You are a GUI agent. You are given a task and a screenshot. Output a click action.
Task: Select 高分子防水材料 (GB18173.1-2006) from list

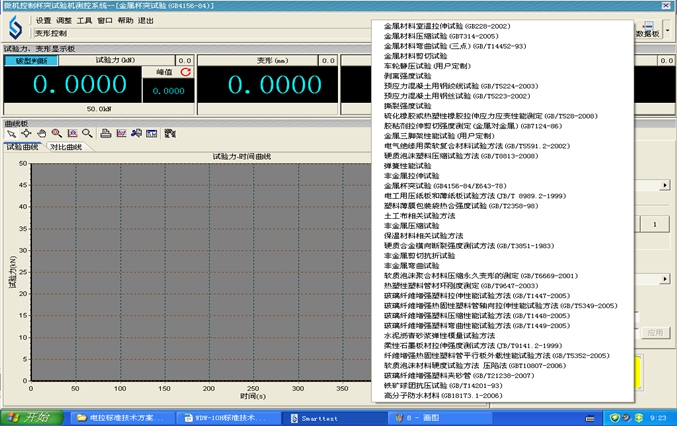[443, 395]
